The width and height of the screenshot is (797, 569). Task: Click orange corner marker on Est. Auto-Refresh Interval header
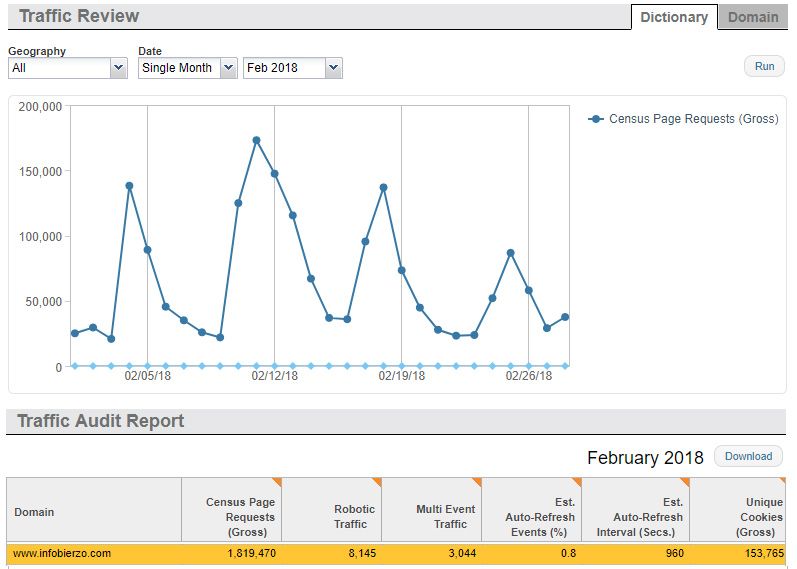pos(685,482)
